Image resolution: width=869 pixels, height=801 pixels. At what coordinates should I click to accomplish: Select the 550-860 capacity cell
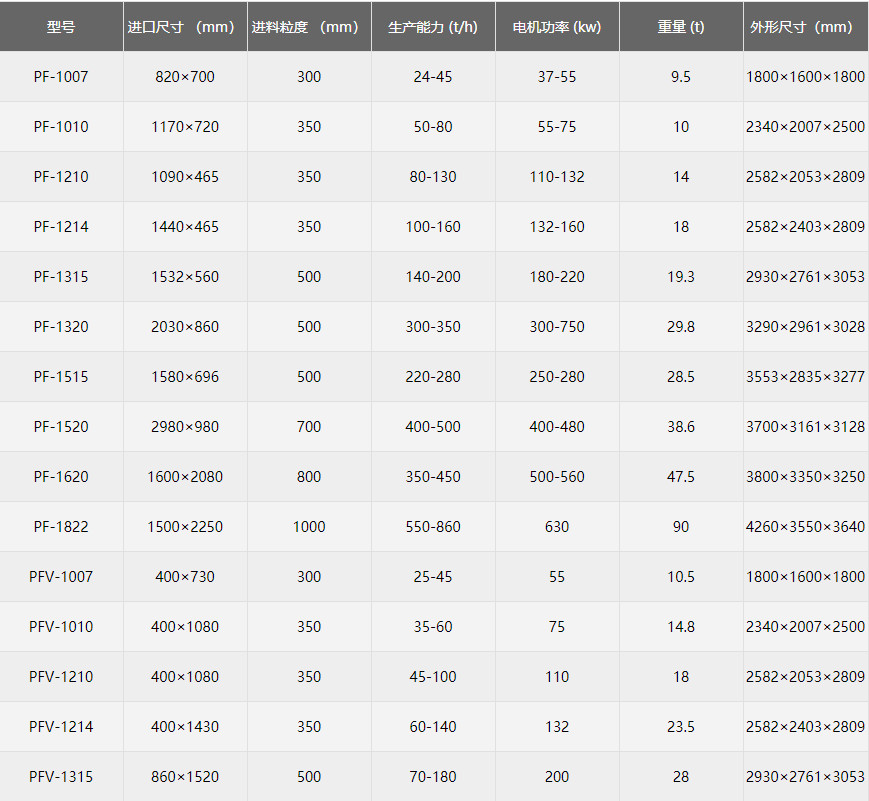coord(433,527)
